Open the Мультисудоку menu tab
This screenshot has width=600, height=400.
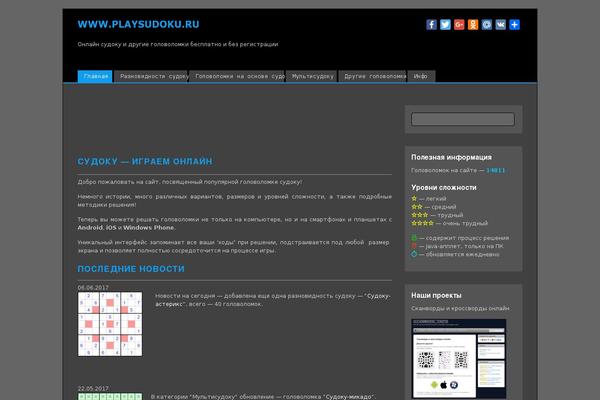312,76
